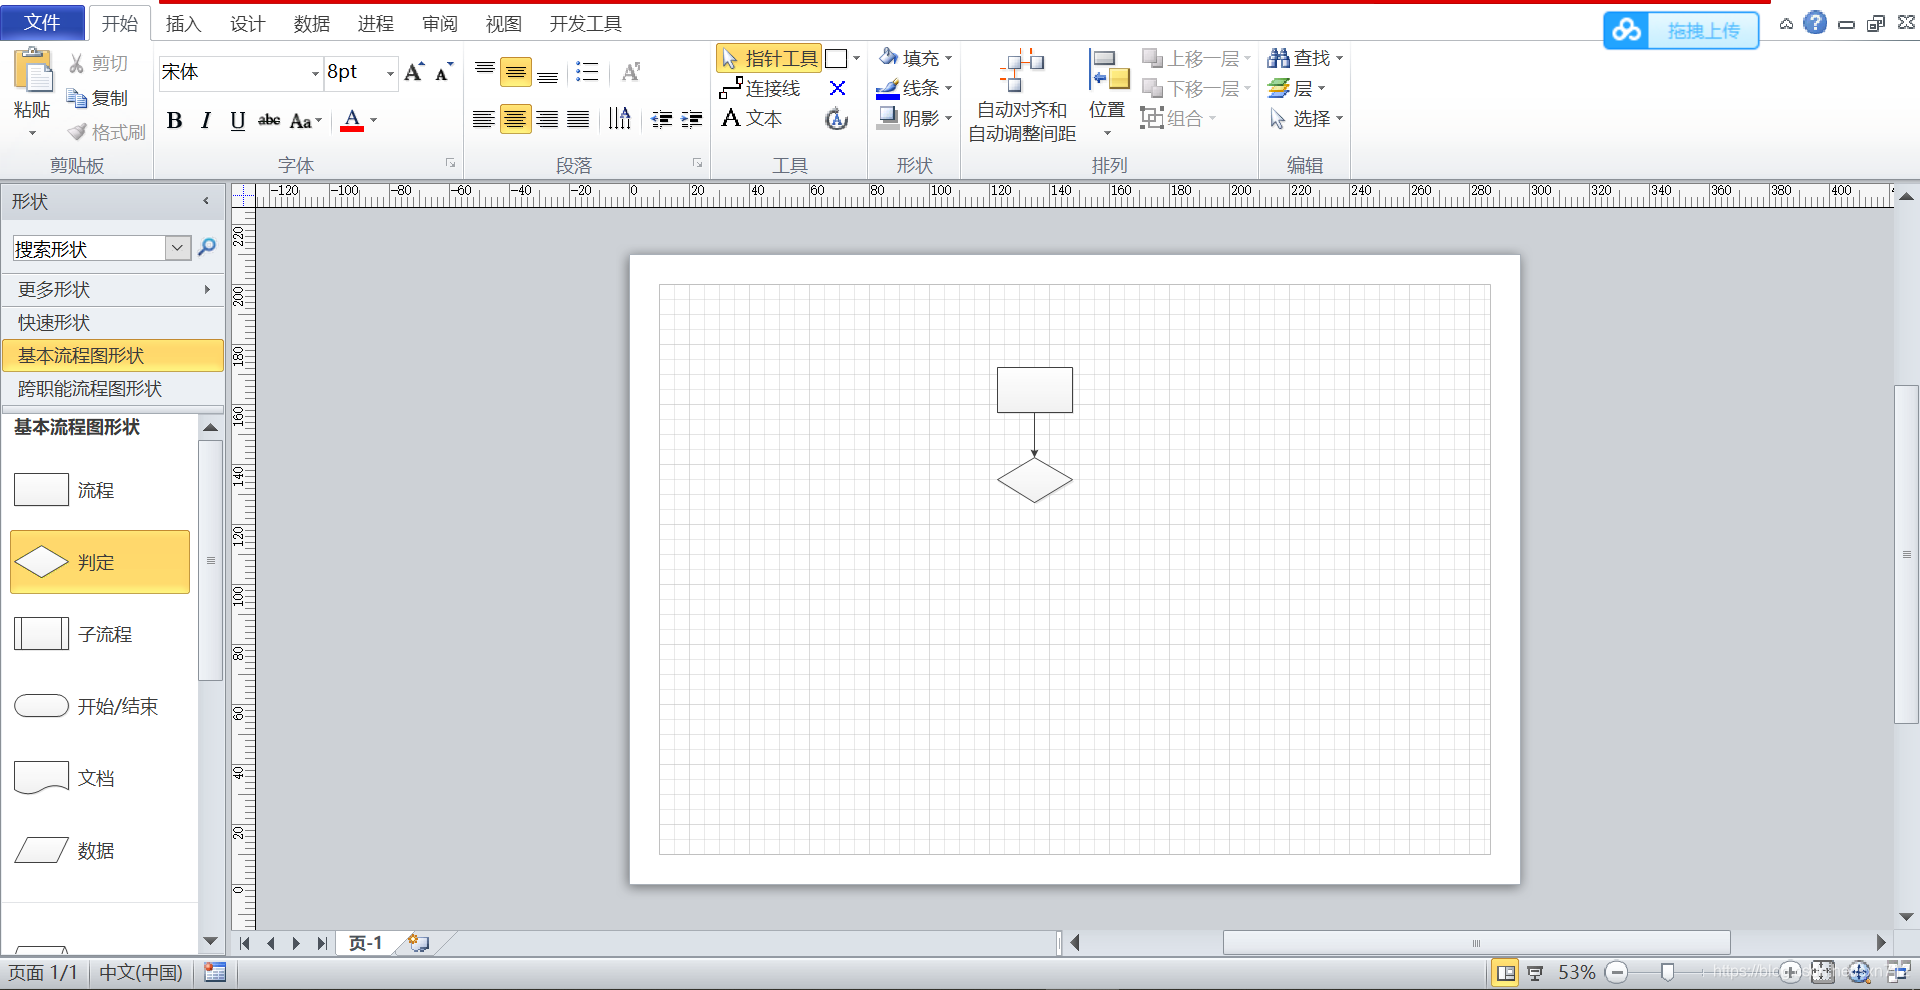Select the rectangle shape on the canvas
The height and width of the screenshot is (990, 1920).
point(1035,390)
